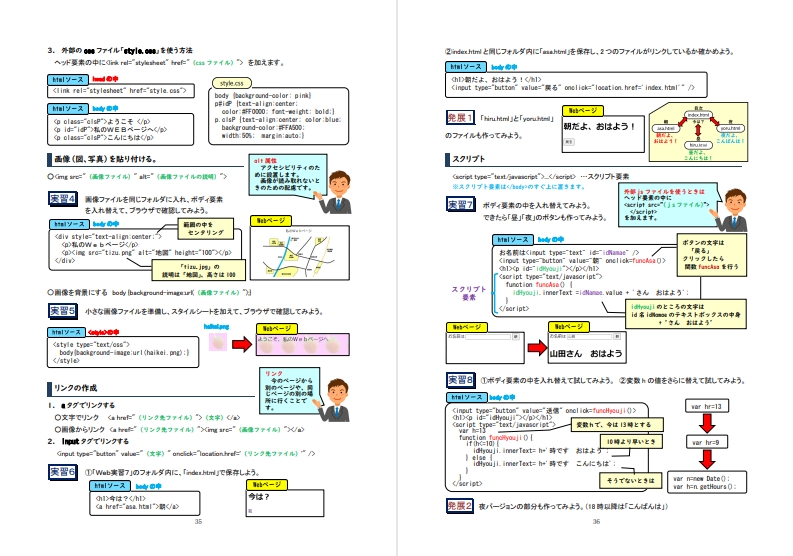Click the red arrow pointing to 山田さん おはよう preview

coord(537,348)
